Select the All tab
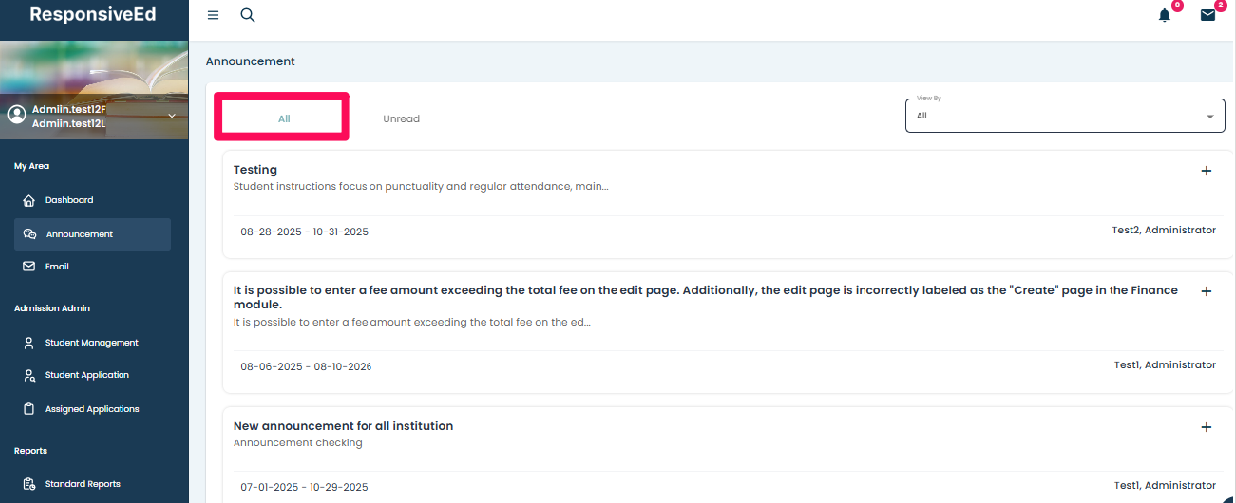Screen dimensions: 1236x503 click(x=283, y=118)
